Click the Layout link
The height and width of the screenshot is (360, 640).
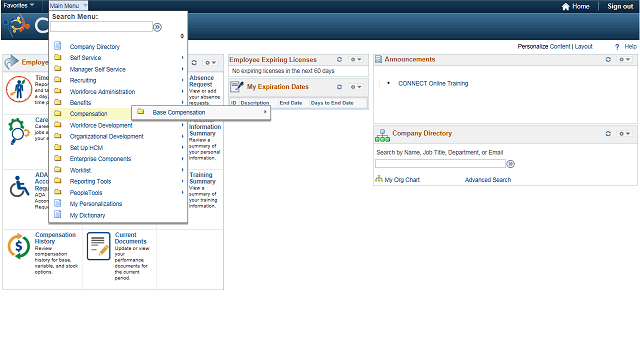pos(584,47)
